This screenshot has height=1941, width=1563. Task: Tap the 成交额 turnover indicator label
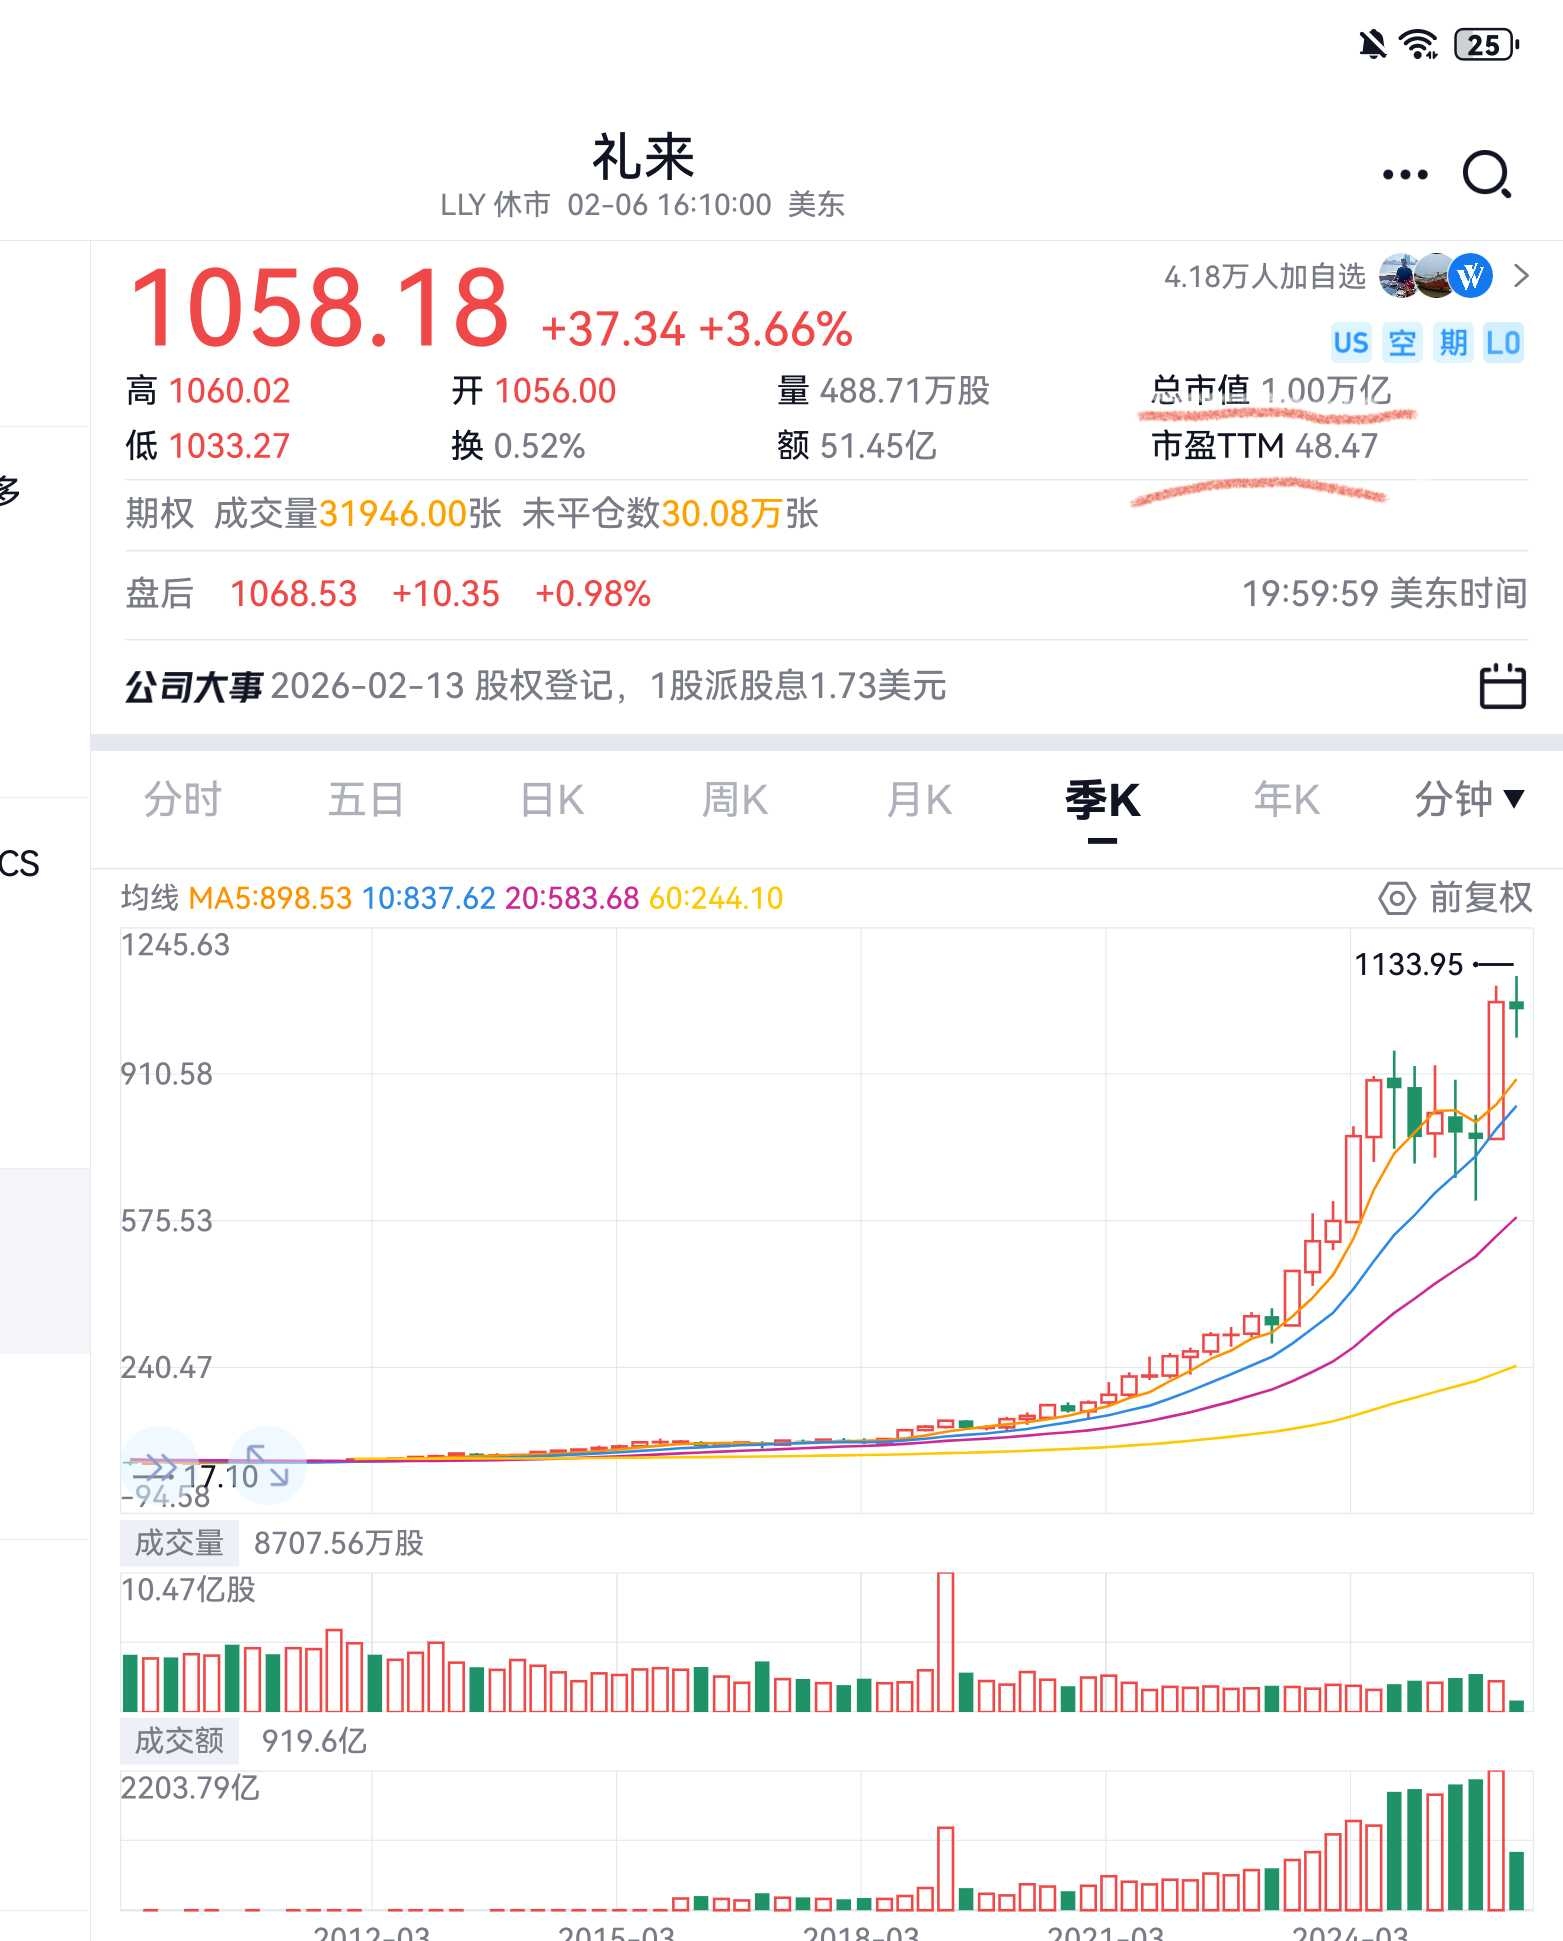point(179,1740)
